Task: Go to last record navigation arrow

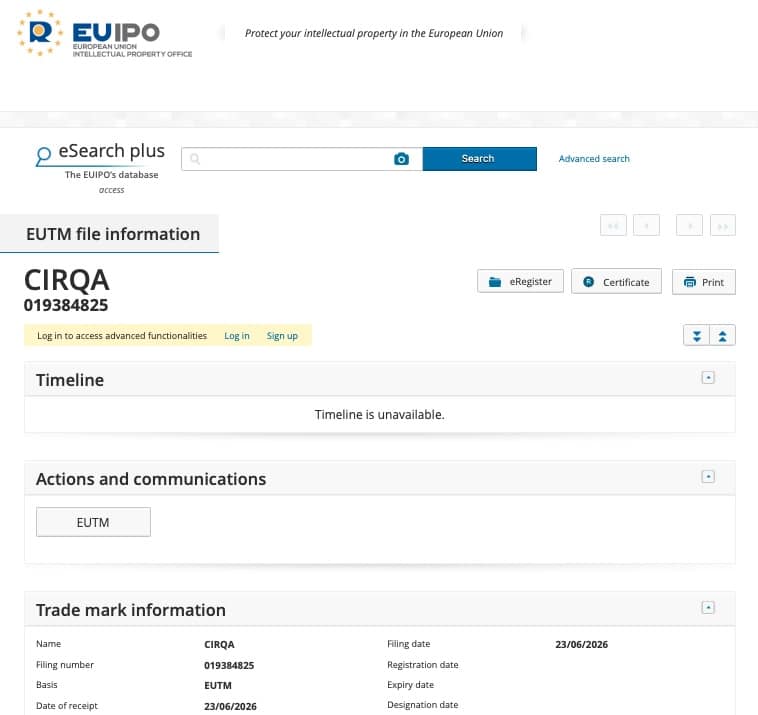Action: (x=723, y=225)
